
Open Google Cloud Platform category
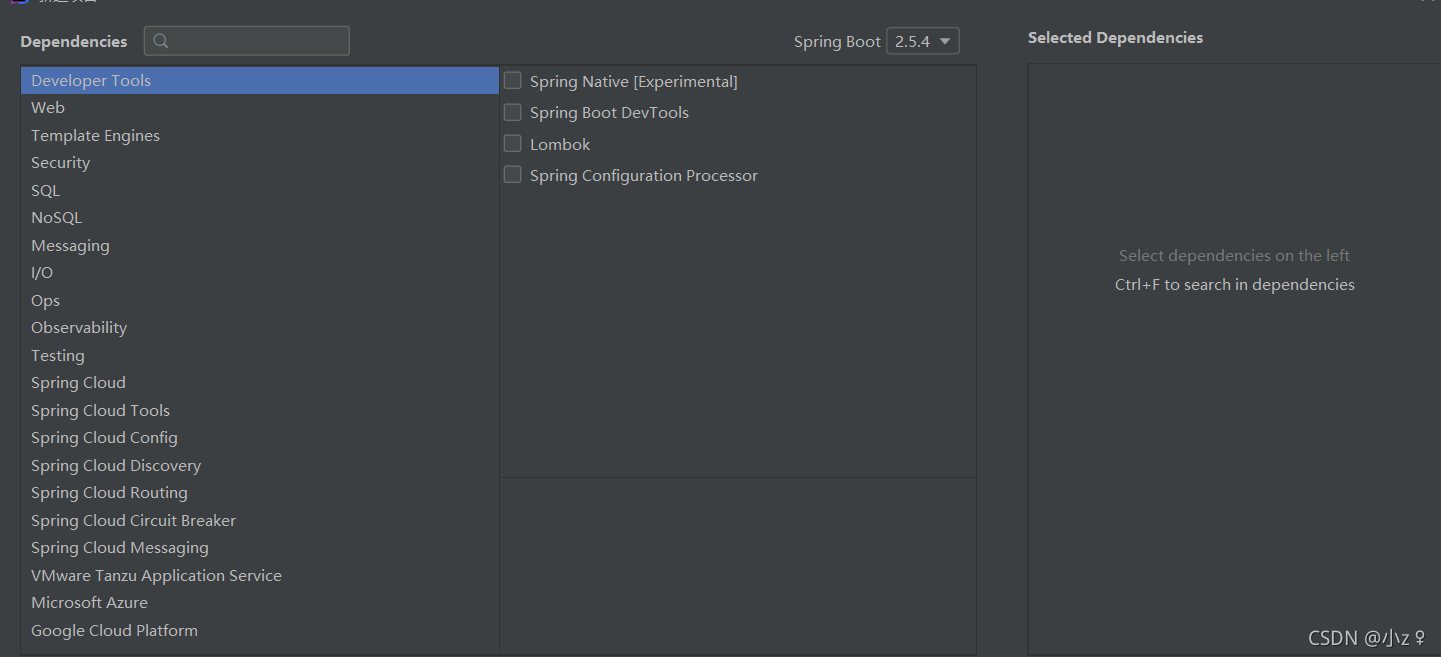click(260, 631)
